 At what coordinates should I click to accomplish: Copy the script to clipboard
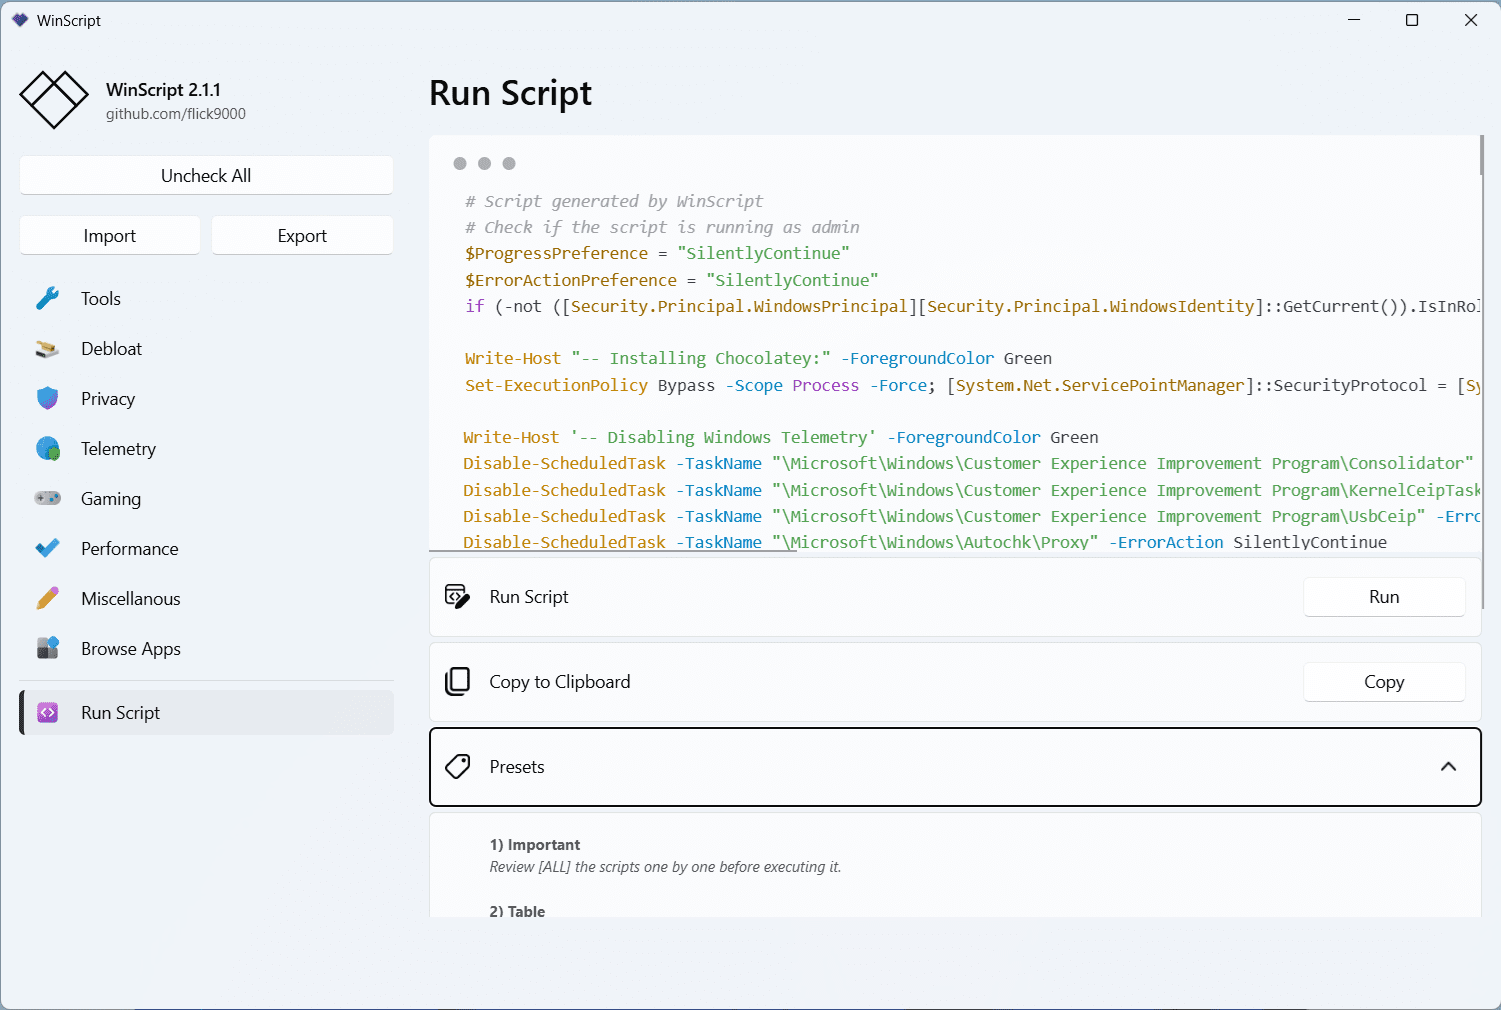click(x=1383, y=682)
